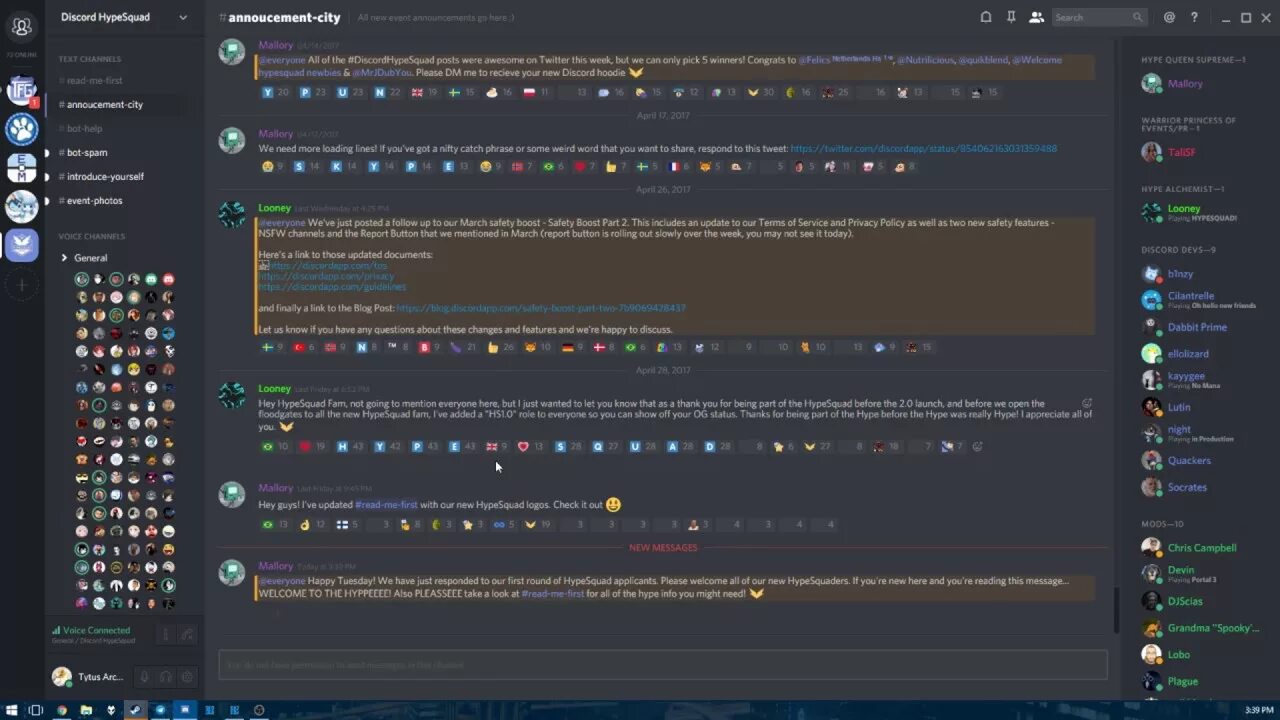Click #read-me-first mention in logos message

[386, 505]
